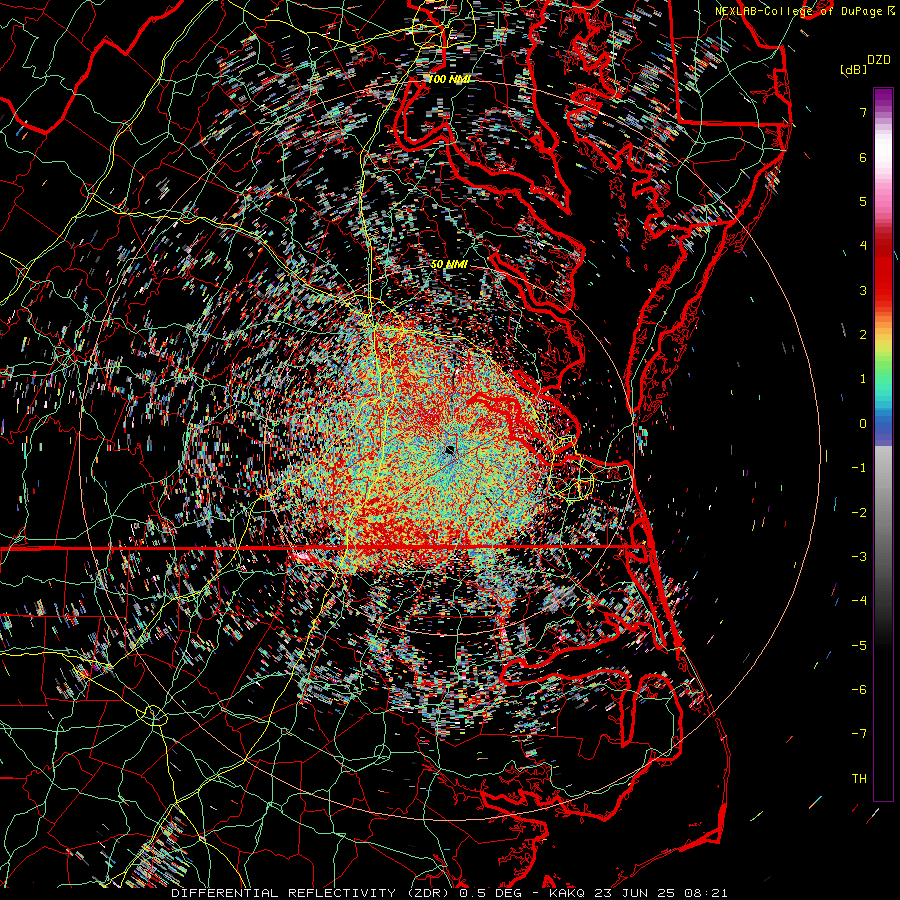Click the black radar site marker at center

449,450
